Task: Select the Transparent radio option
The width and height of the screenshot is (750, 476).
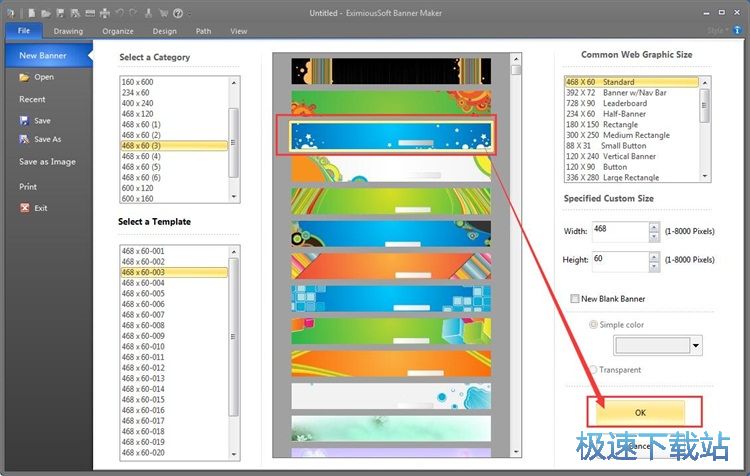Action: point(593,370)
